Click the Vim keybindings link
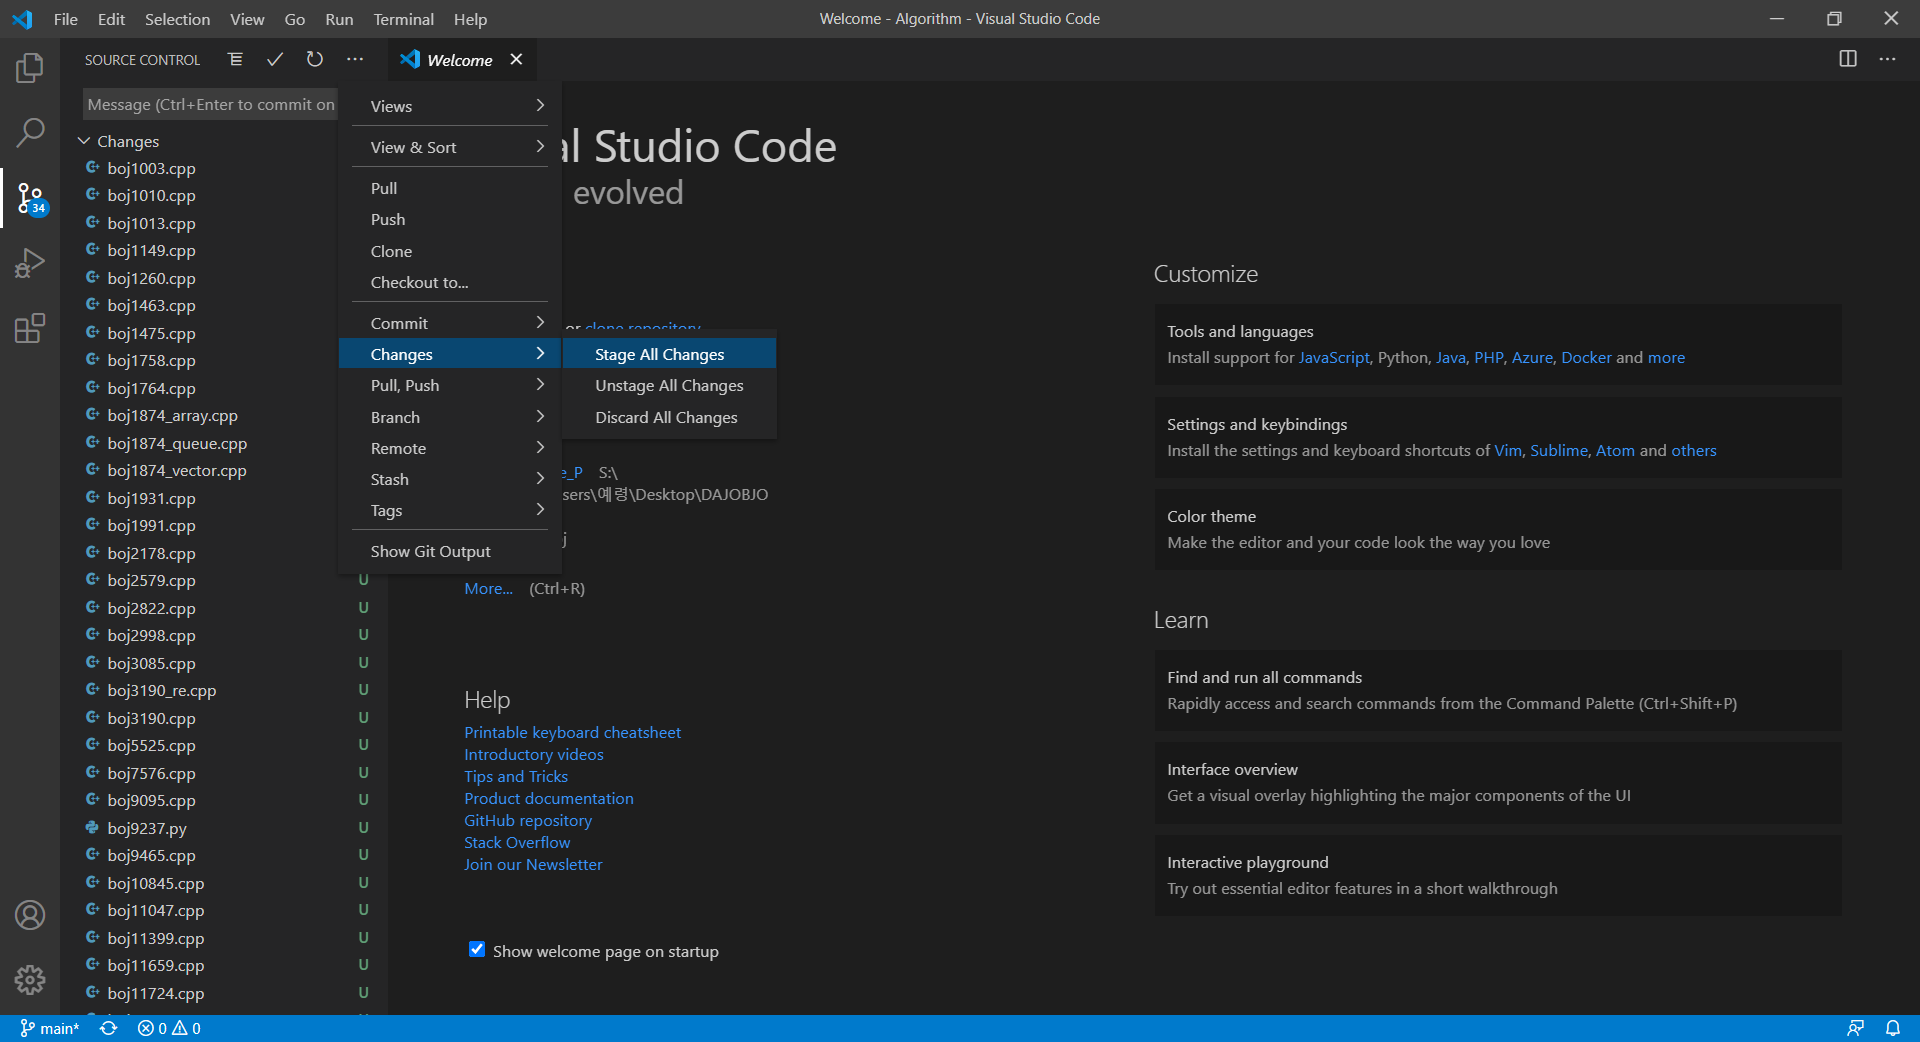Screen dimensions: 1920x1042 (x=1508, y=450)
